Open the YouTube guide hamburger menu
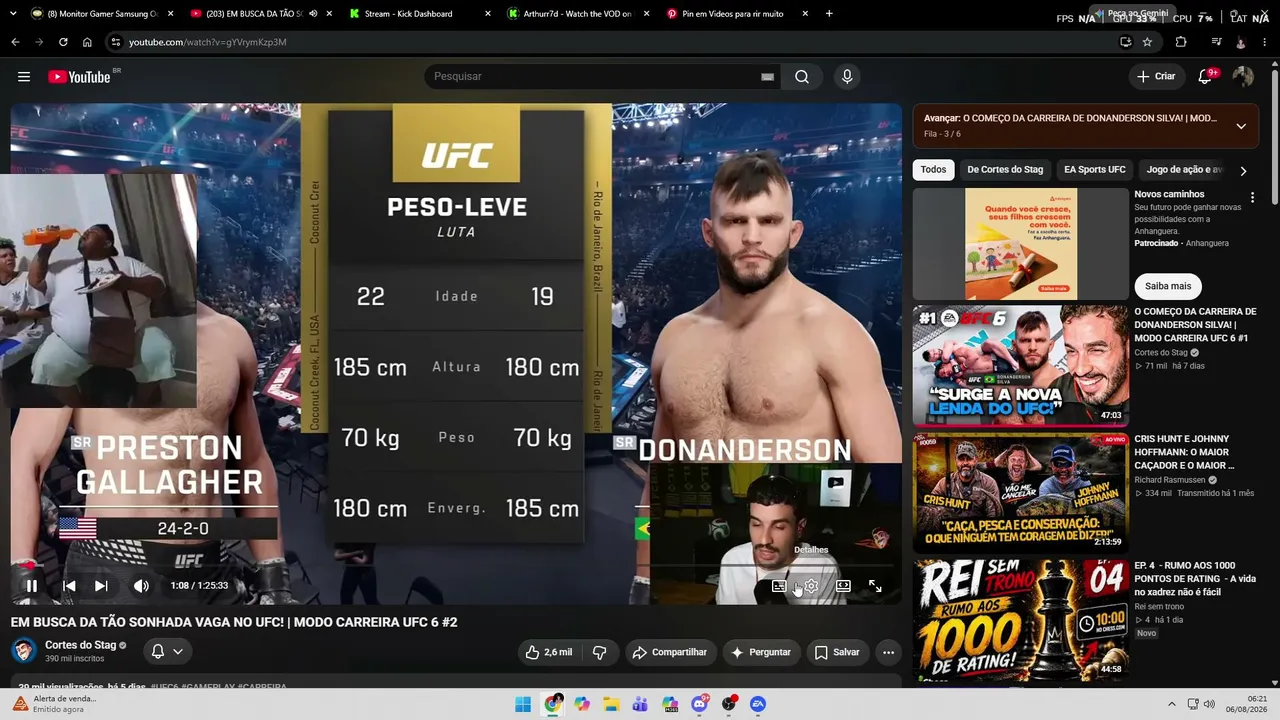The height and width of the screenshot is (720, 1280). 24,77
